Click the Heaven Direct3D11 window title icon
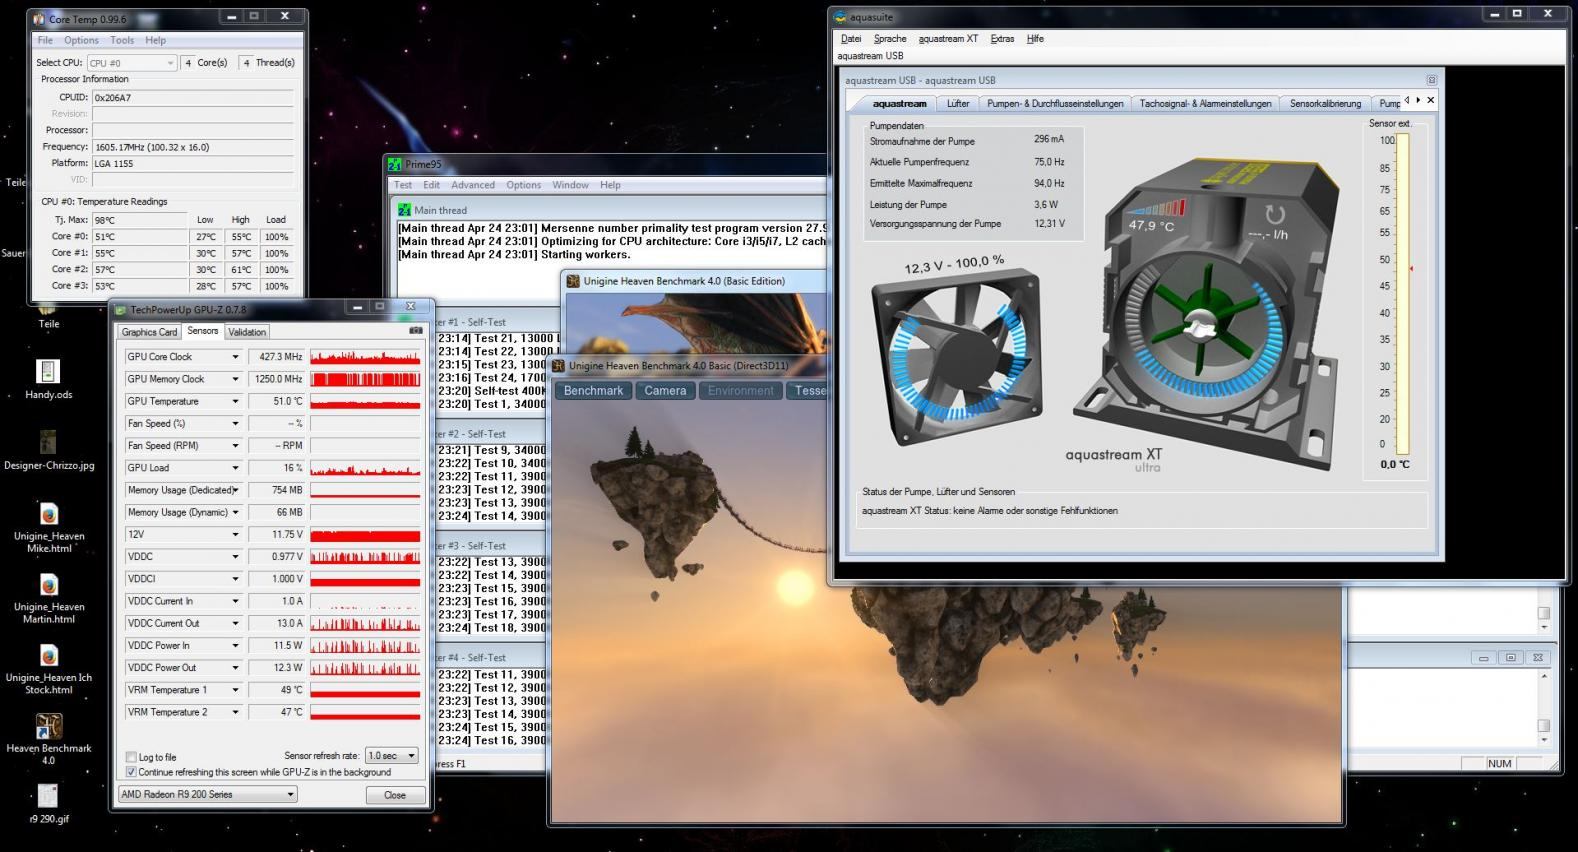 pyautogui.click(x=559, y=366)
